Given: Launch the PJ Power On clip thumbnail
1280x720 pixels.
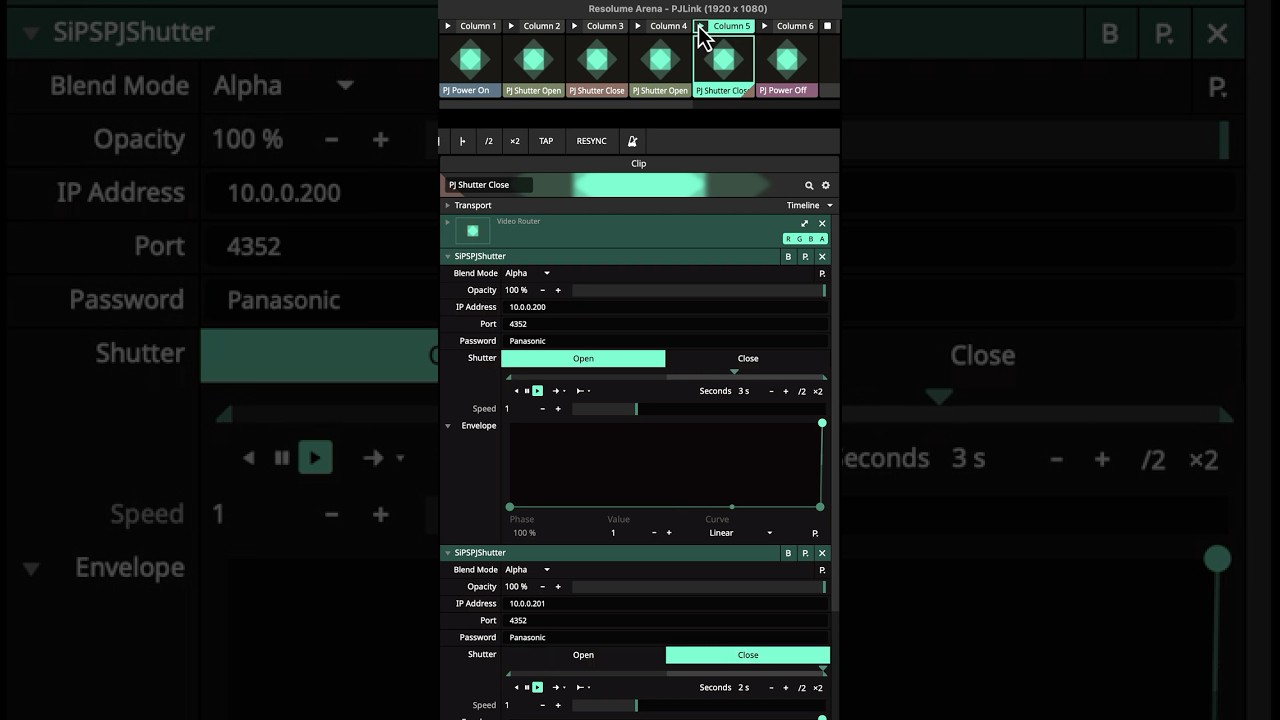Looking at the screenshot, I should pyautogui.click(x=470, y=60).
